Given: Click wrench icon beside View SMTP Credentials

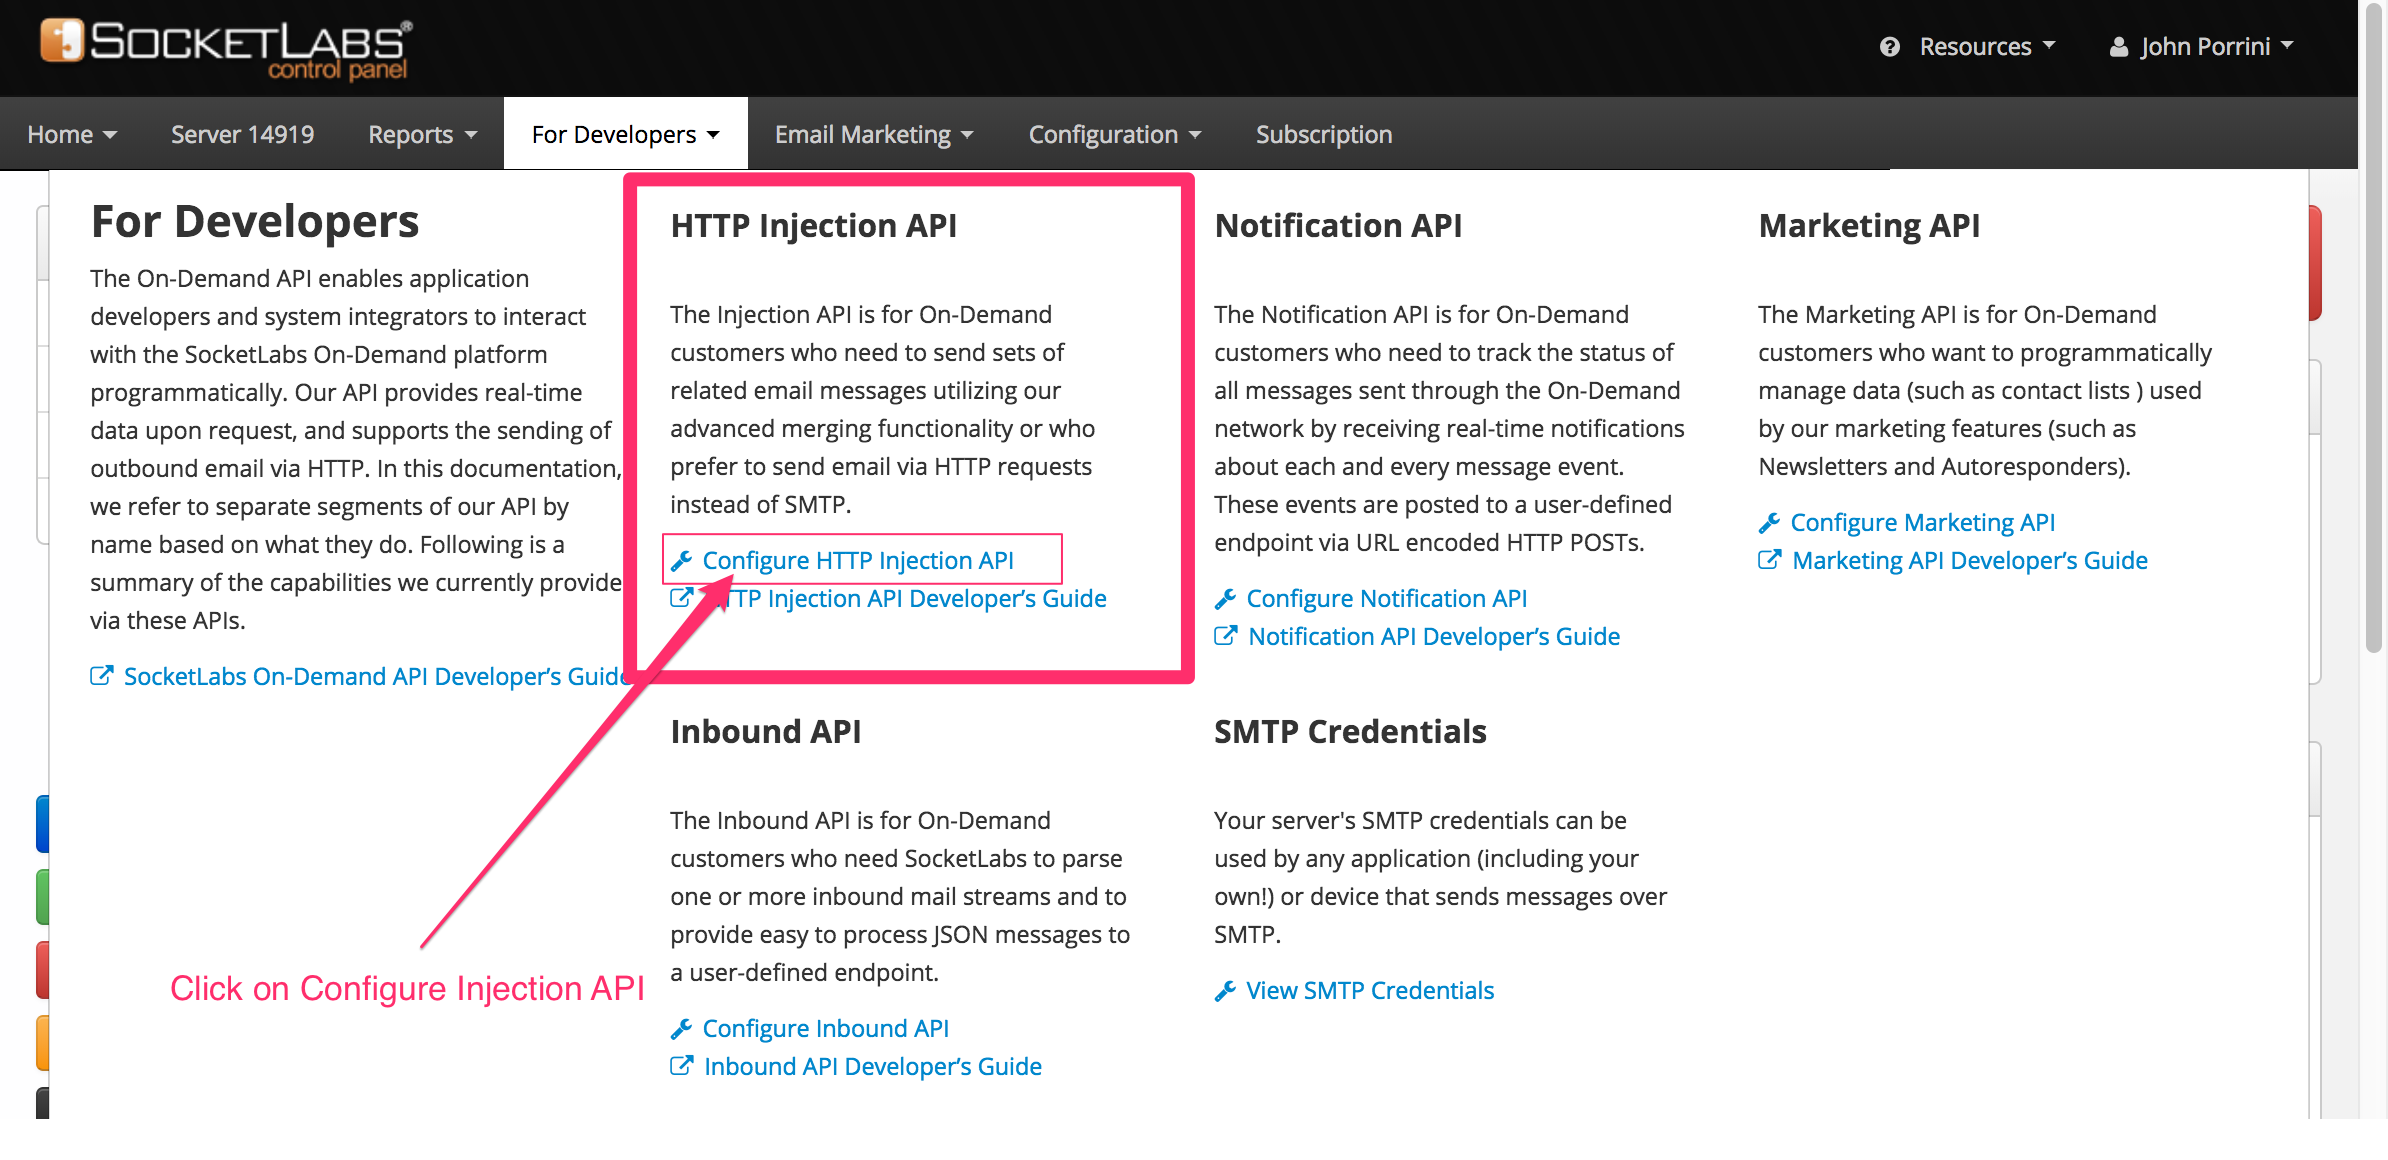Looking at the screenshot, I should click(1226, 991).
